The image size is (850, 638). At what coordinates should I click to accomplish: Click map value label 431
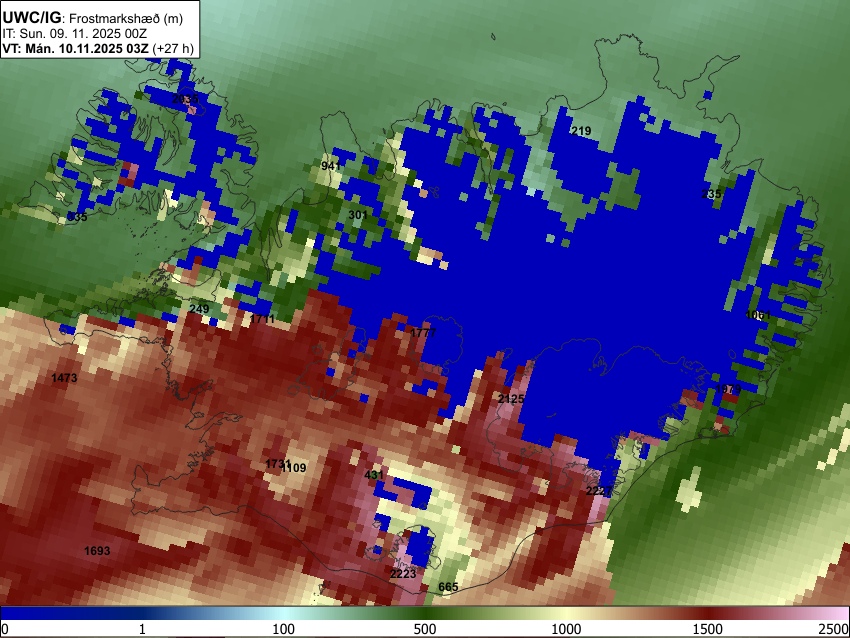374,475
